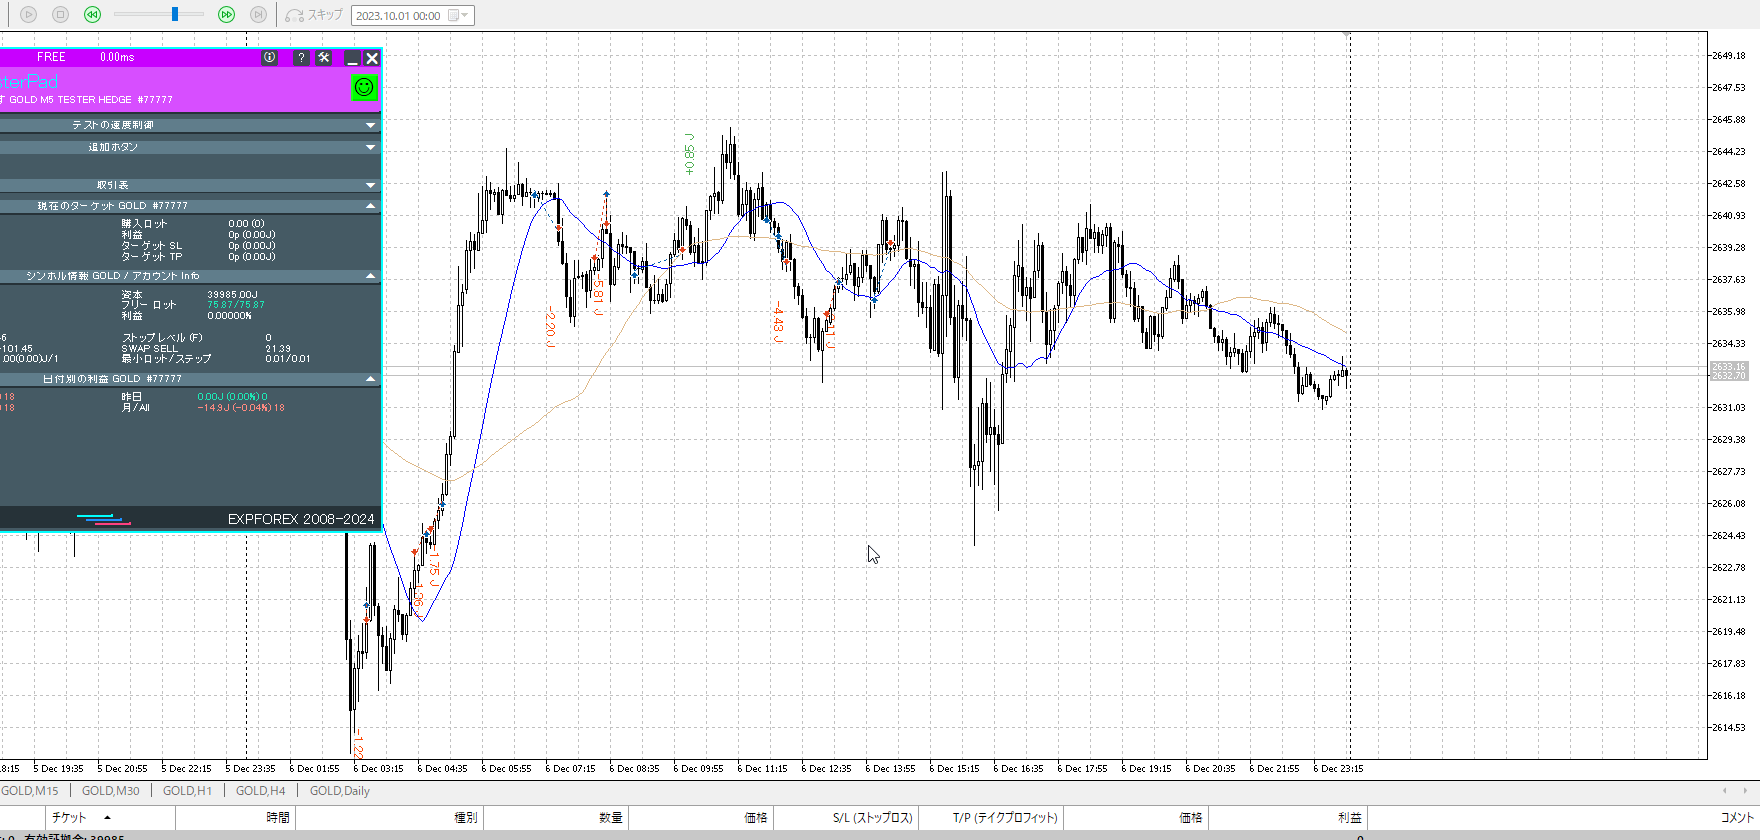Open the TesterPad tools settings icon

point(324,58)
